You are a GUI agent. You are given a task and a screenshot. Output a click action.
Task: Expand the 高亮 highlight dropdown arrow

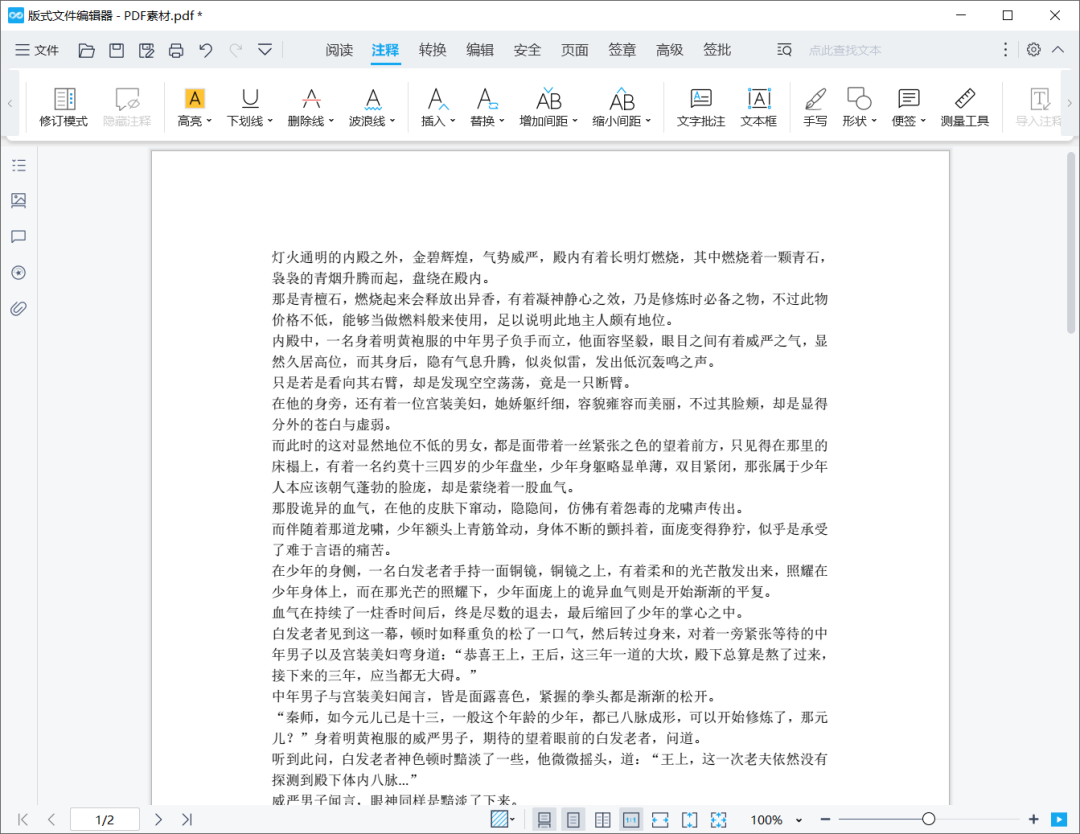pyautogui.click(x=209, y=122)
